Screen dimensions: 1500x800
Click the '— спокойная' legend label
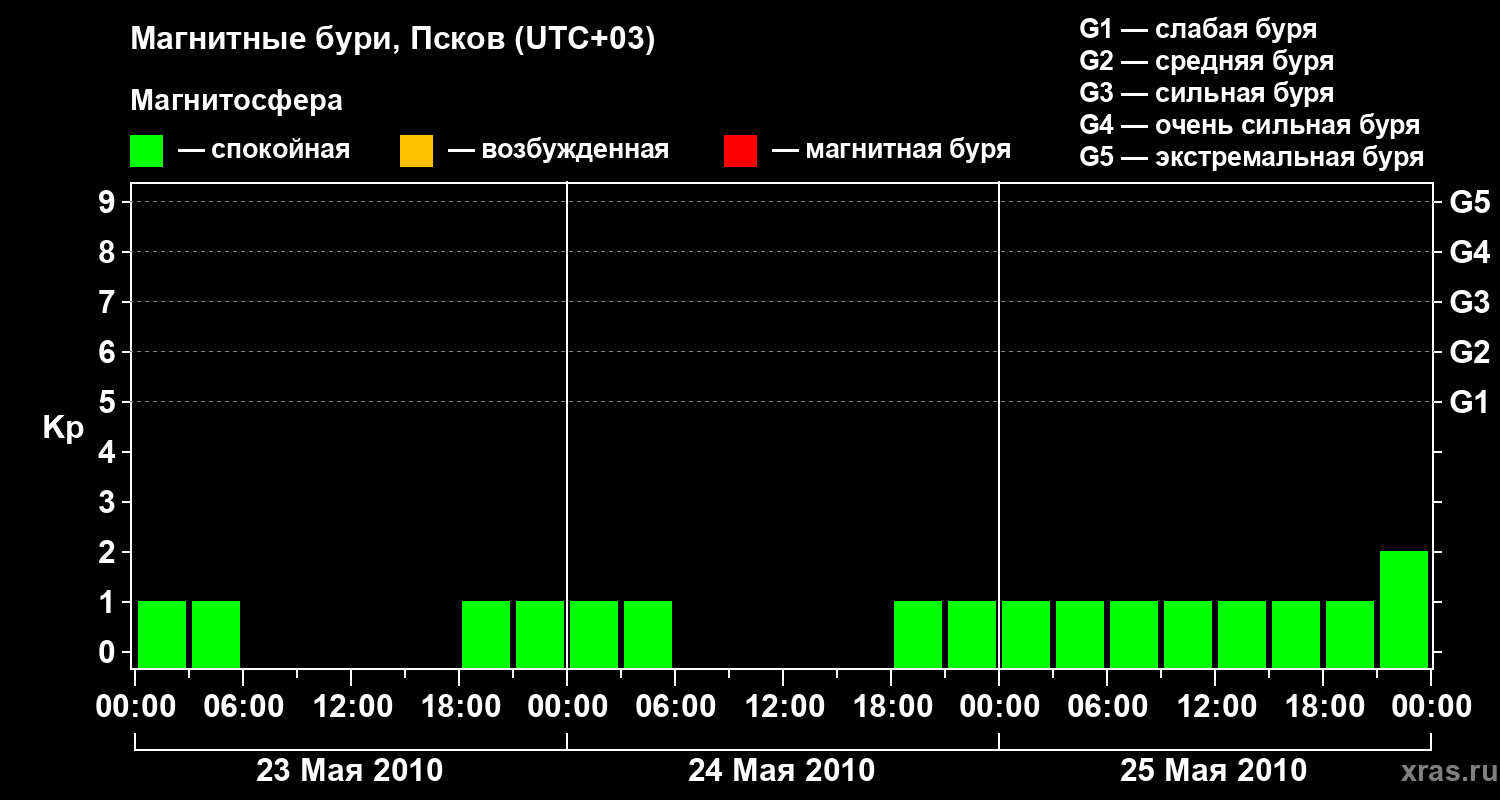click(264, 151)
